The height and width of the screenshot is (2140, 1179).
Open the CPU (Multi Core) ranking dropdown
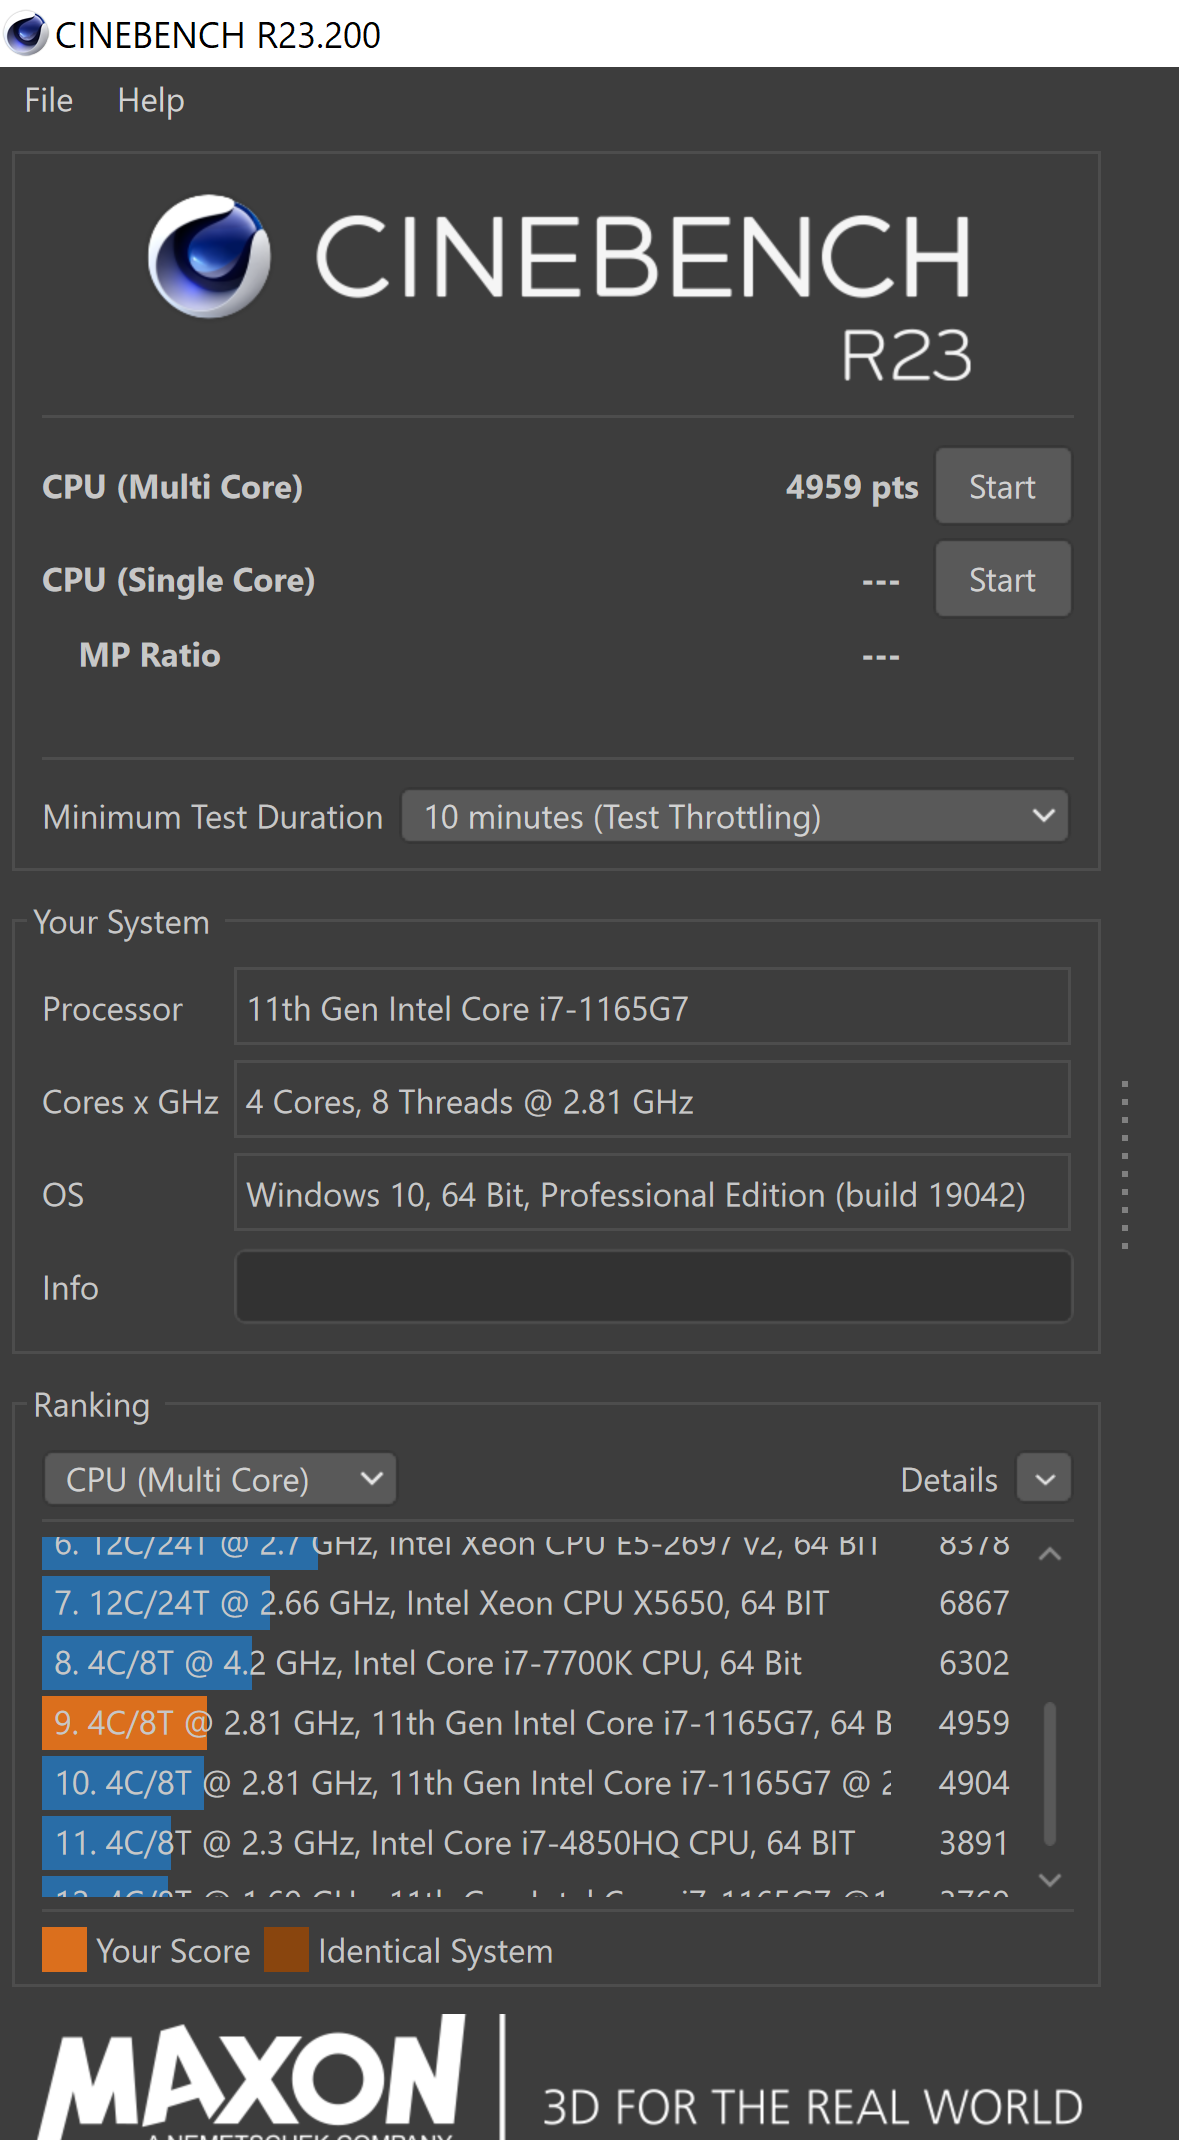pos(220,1479)
